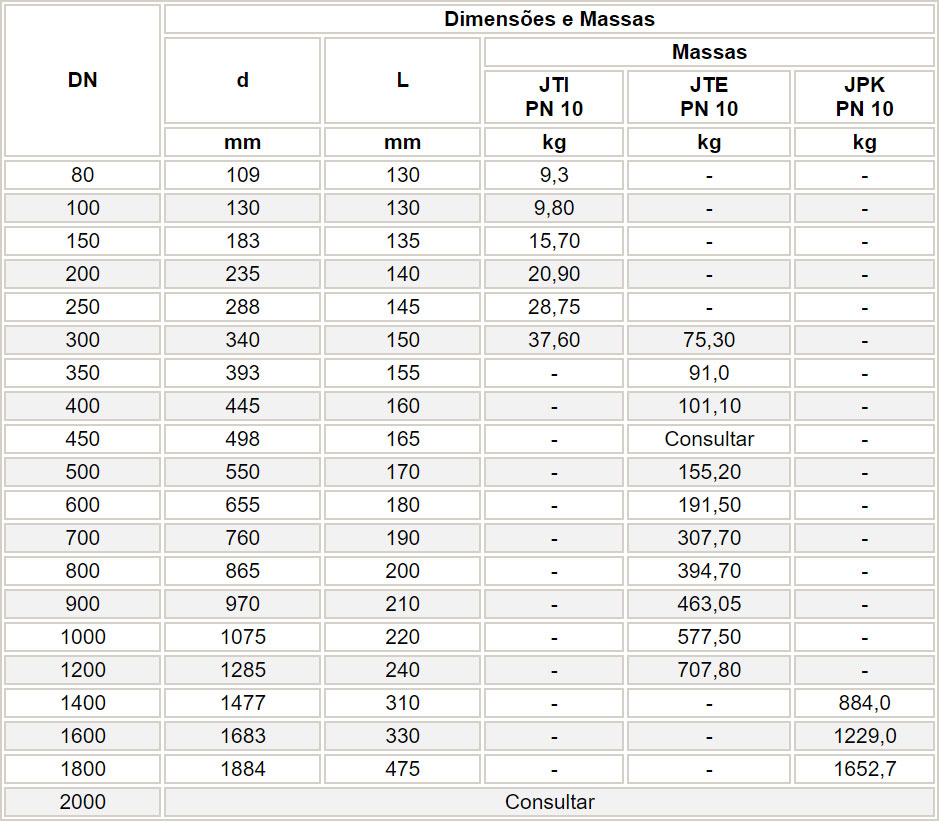
Task: Click the L value '310'
Action: [x=402, y=702]
